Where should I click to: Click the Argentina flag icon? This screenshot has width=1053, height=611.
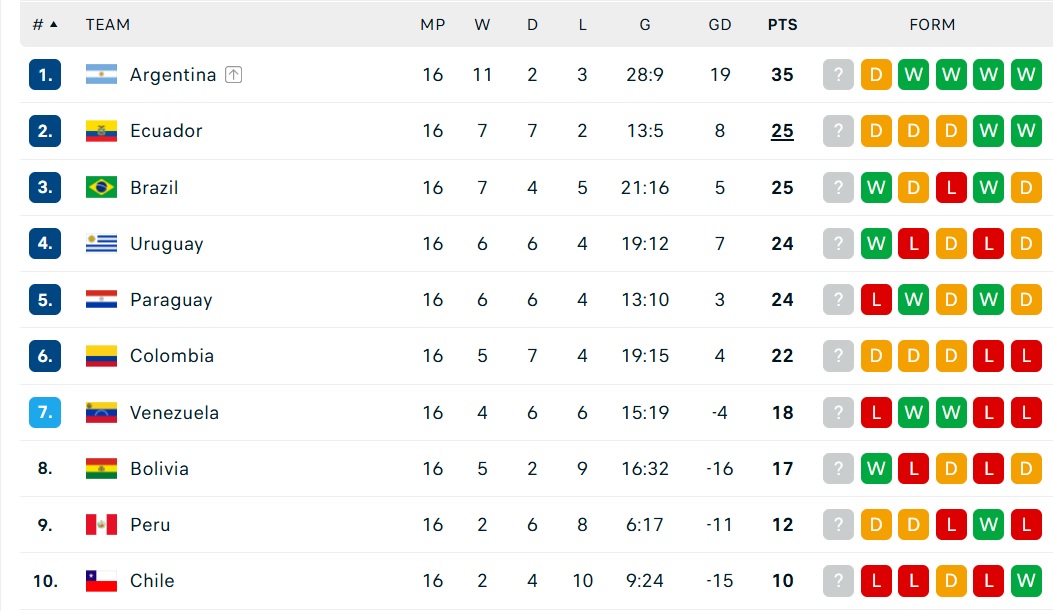click(101, 75)
